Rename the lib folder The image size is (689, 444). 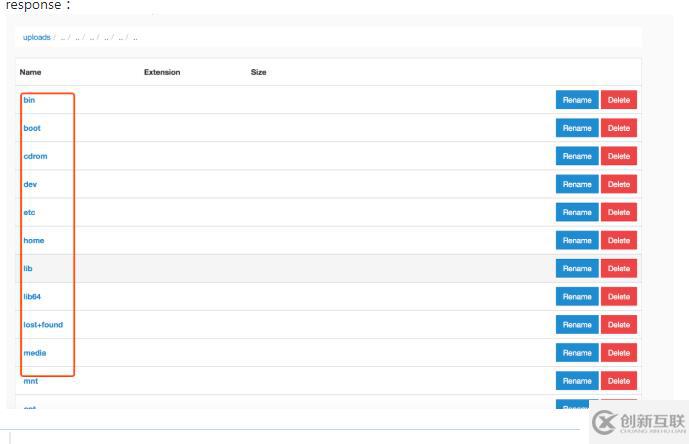(x=577, y=269)
